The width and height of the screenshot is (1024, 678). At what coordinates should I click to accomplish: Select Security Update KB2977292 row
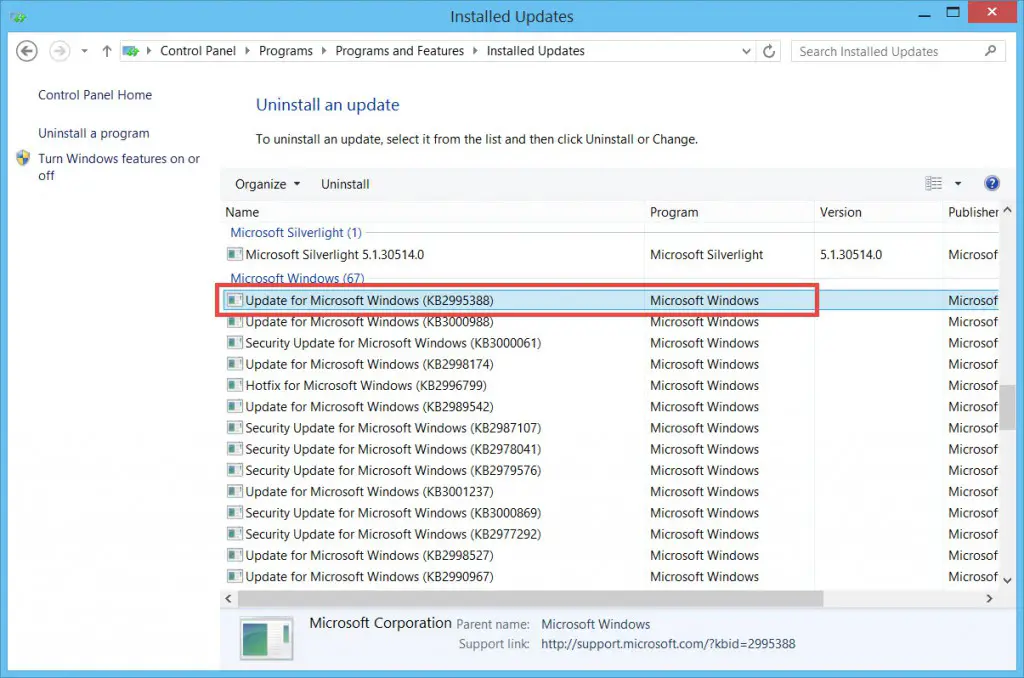click(x=611, y=534)
